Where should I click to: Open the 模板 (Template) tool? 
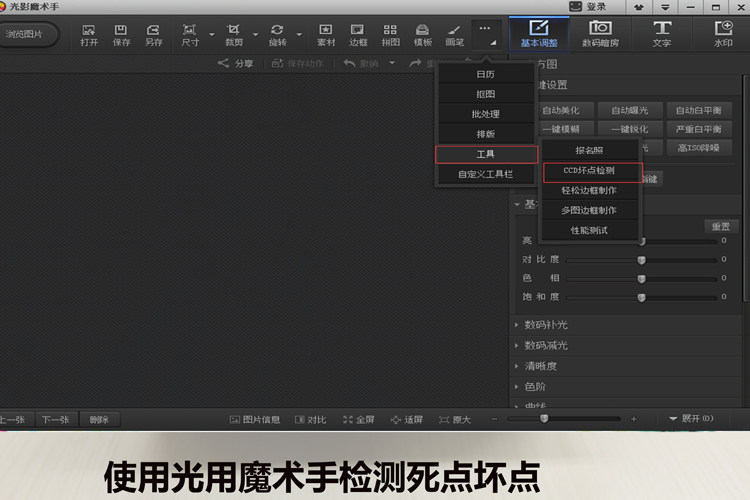tap(422, 35)
